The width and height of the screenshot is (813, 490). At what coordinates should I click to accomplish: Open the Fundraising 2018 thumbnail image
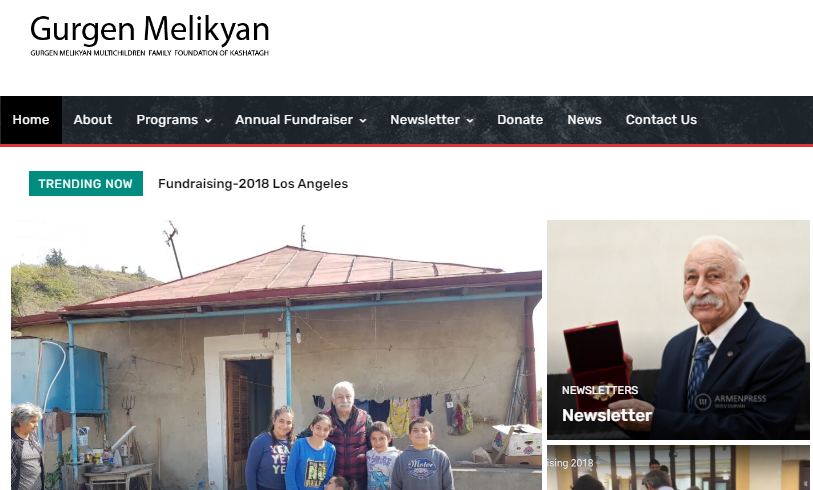click(678, 468)
